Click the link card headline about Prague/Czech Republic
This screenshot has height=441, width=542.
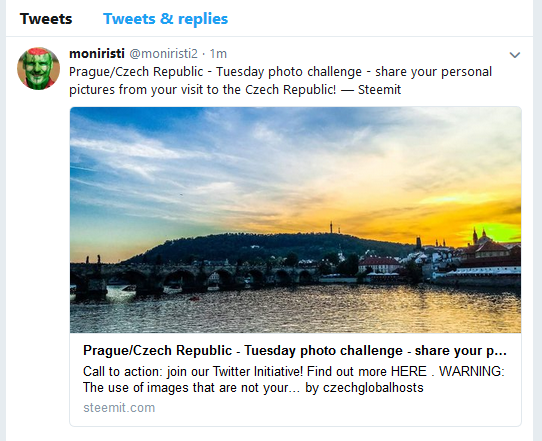tap(295, 350)
